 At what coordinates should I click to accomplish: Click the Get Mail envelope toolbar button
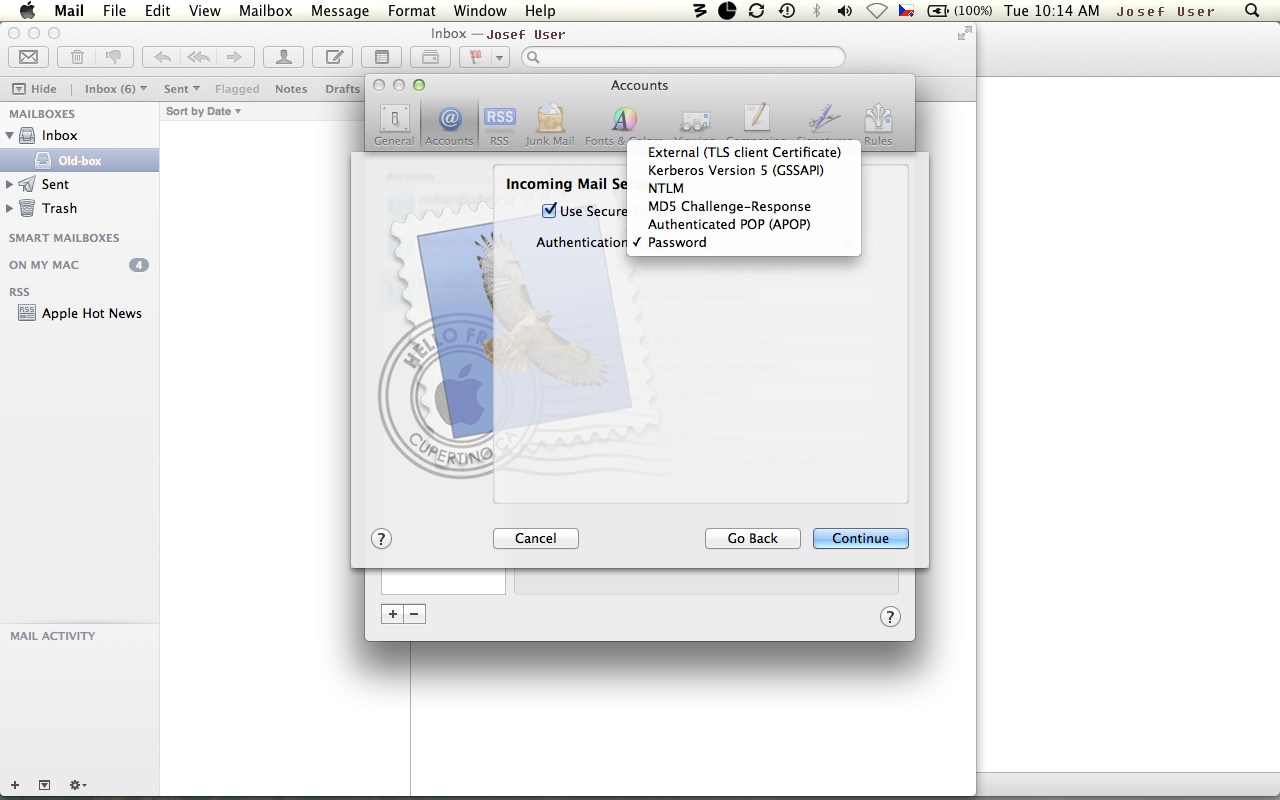coord(28,57)
